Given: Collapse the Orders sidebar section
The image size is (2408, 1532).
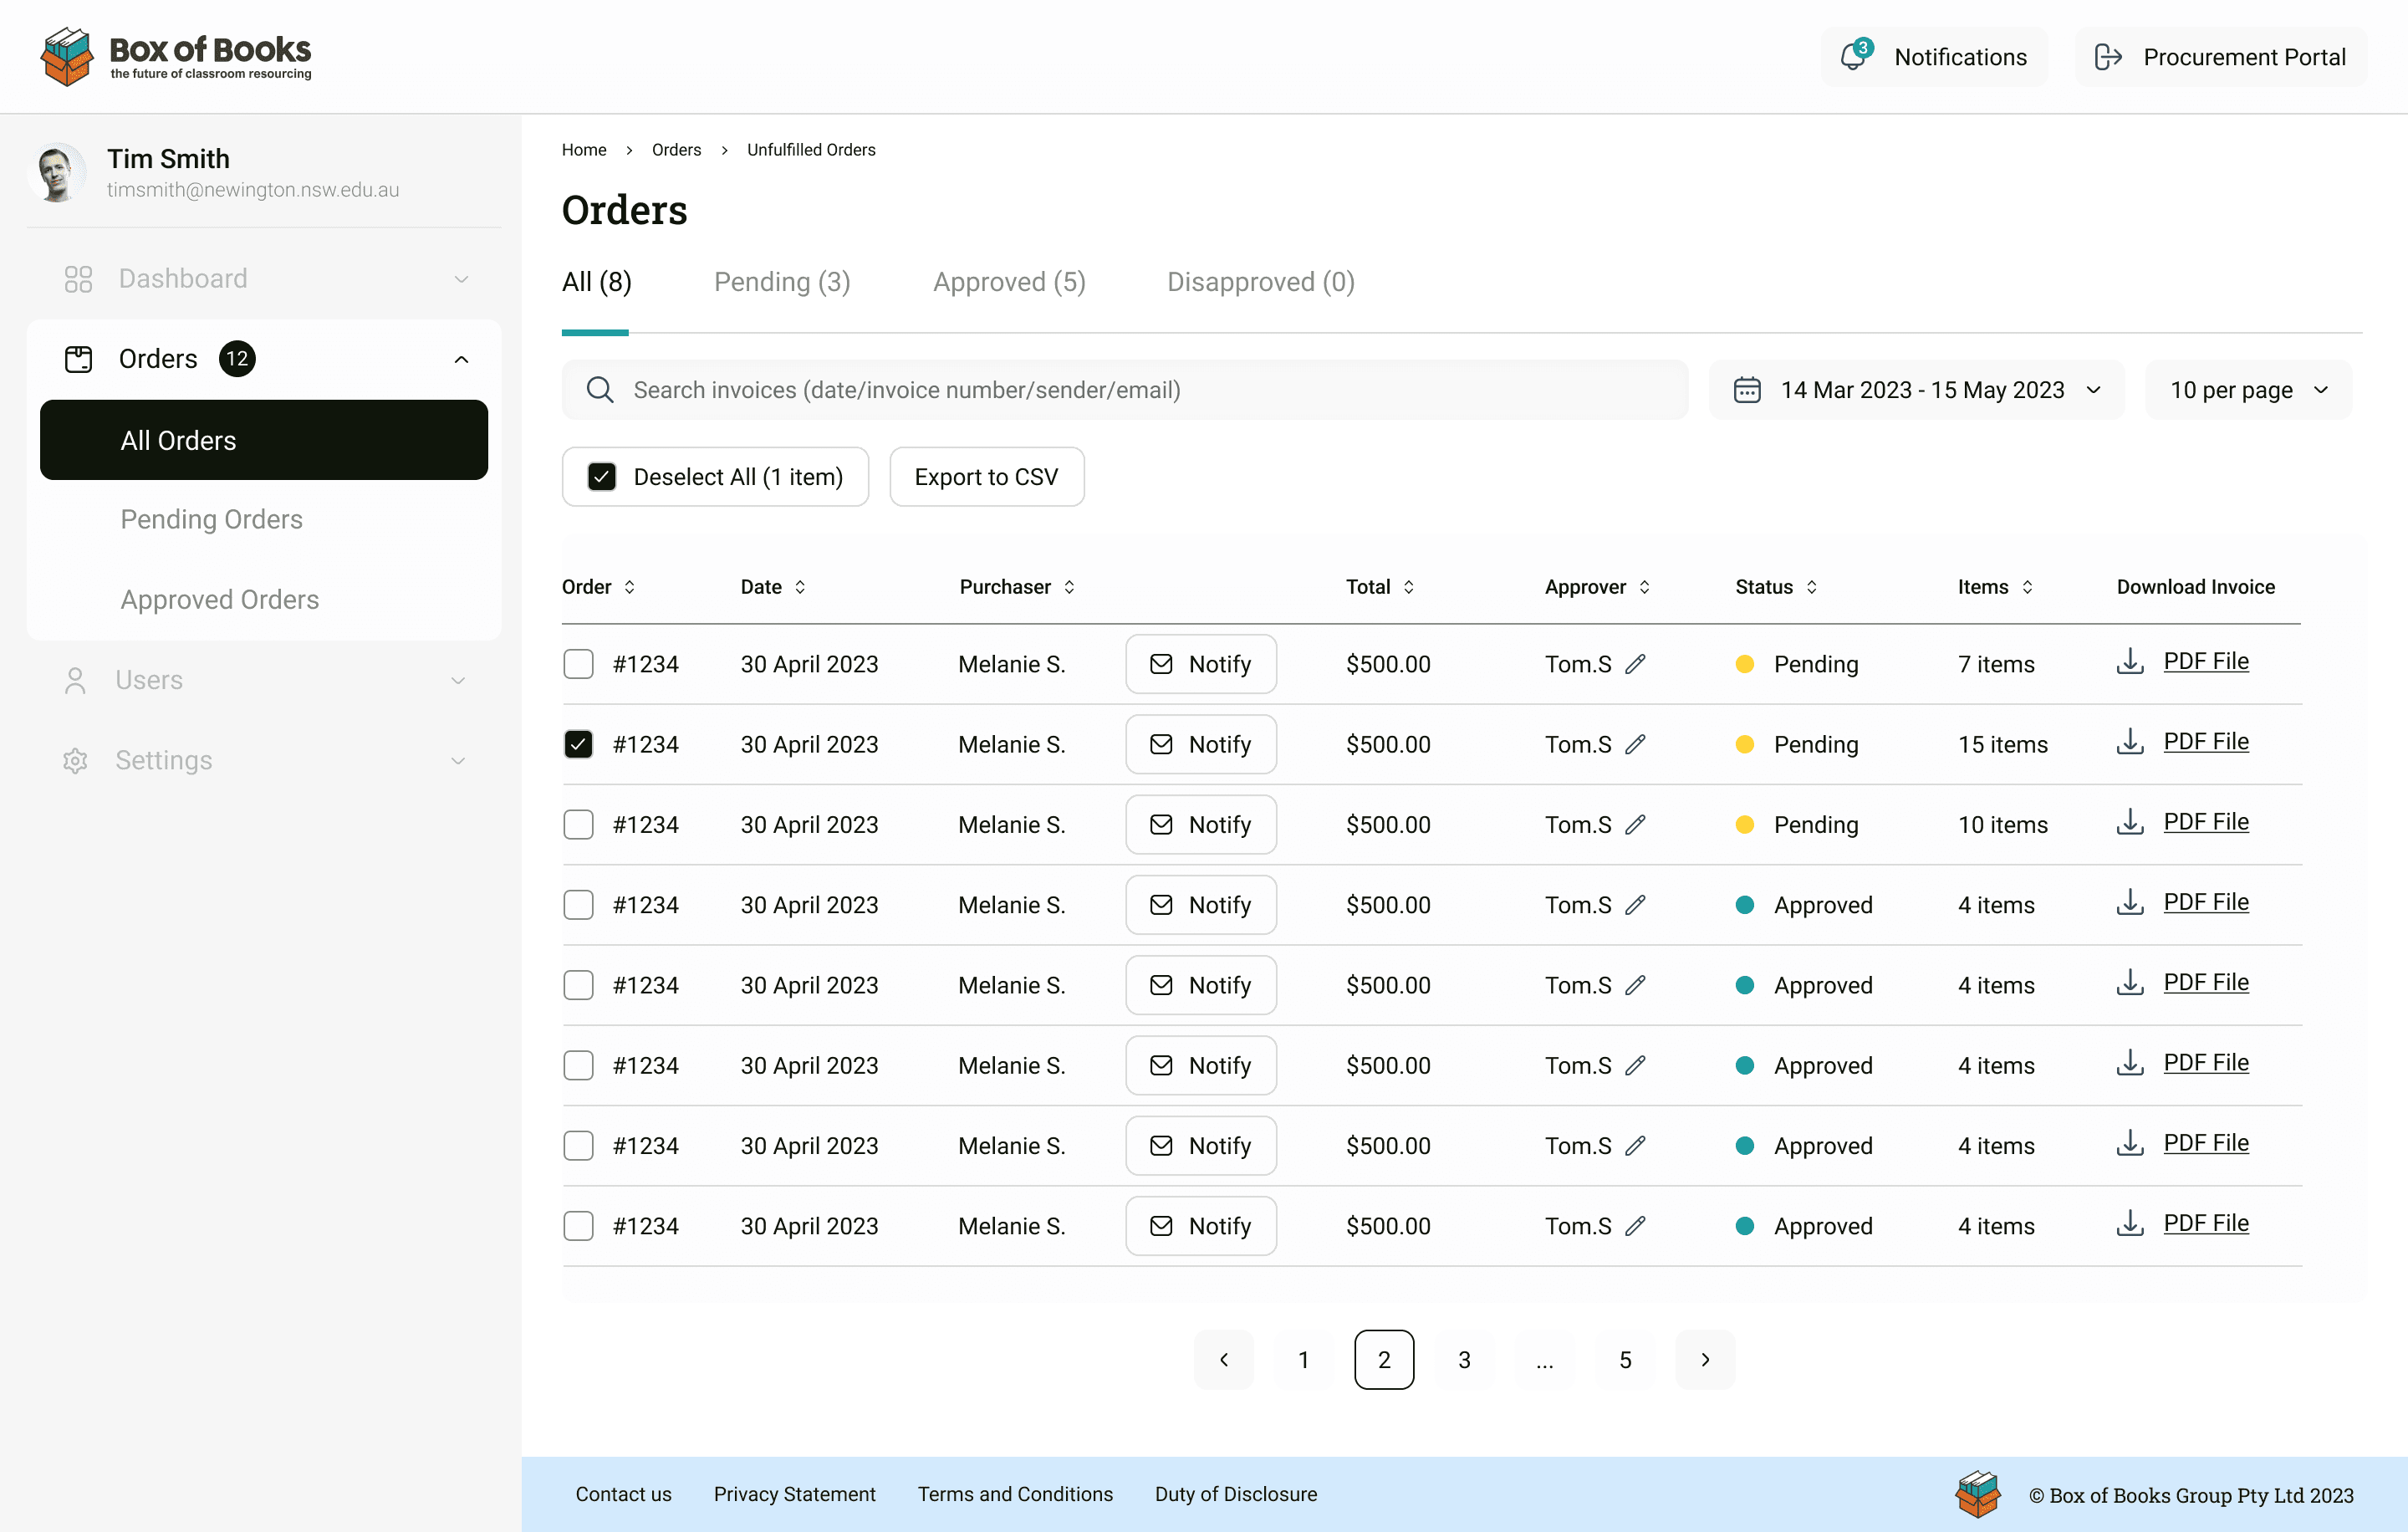Looking at the screenshot, I should (x=461, y=359).
